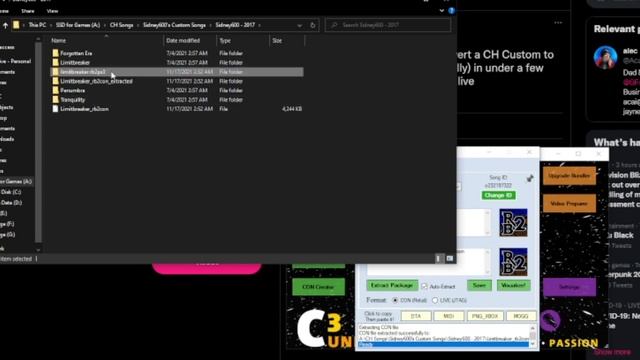The width and height of the screenshot is (640, 360).
Task: Click alec's profile avatar on Twitter
Action: coord(605,57)
